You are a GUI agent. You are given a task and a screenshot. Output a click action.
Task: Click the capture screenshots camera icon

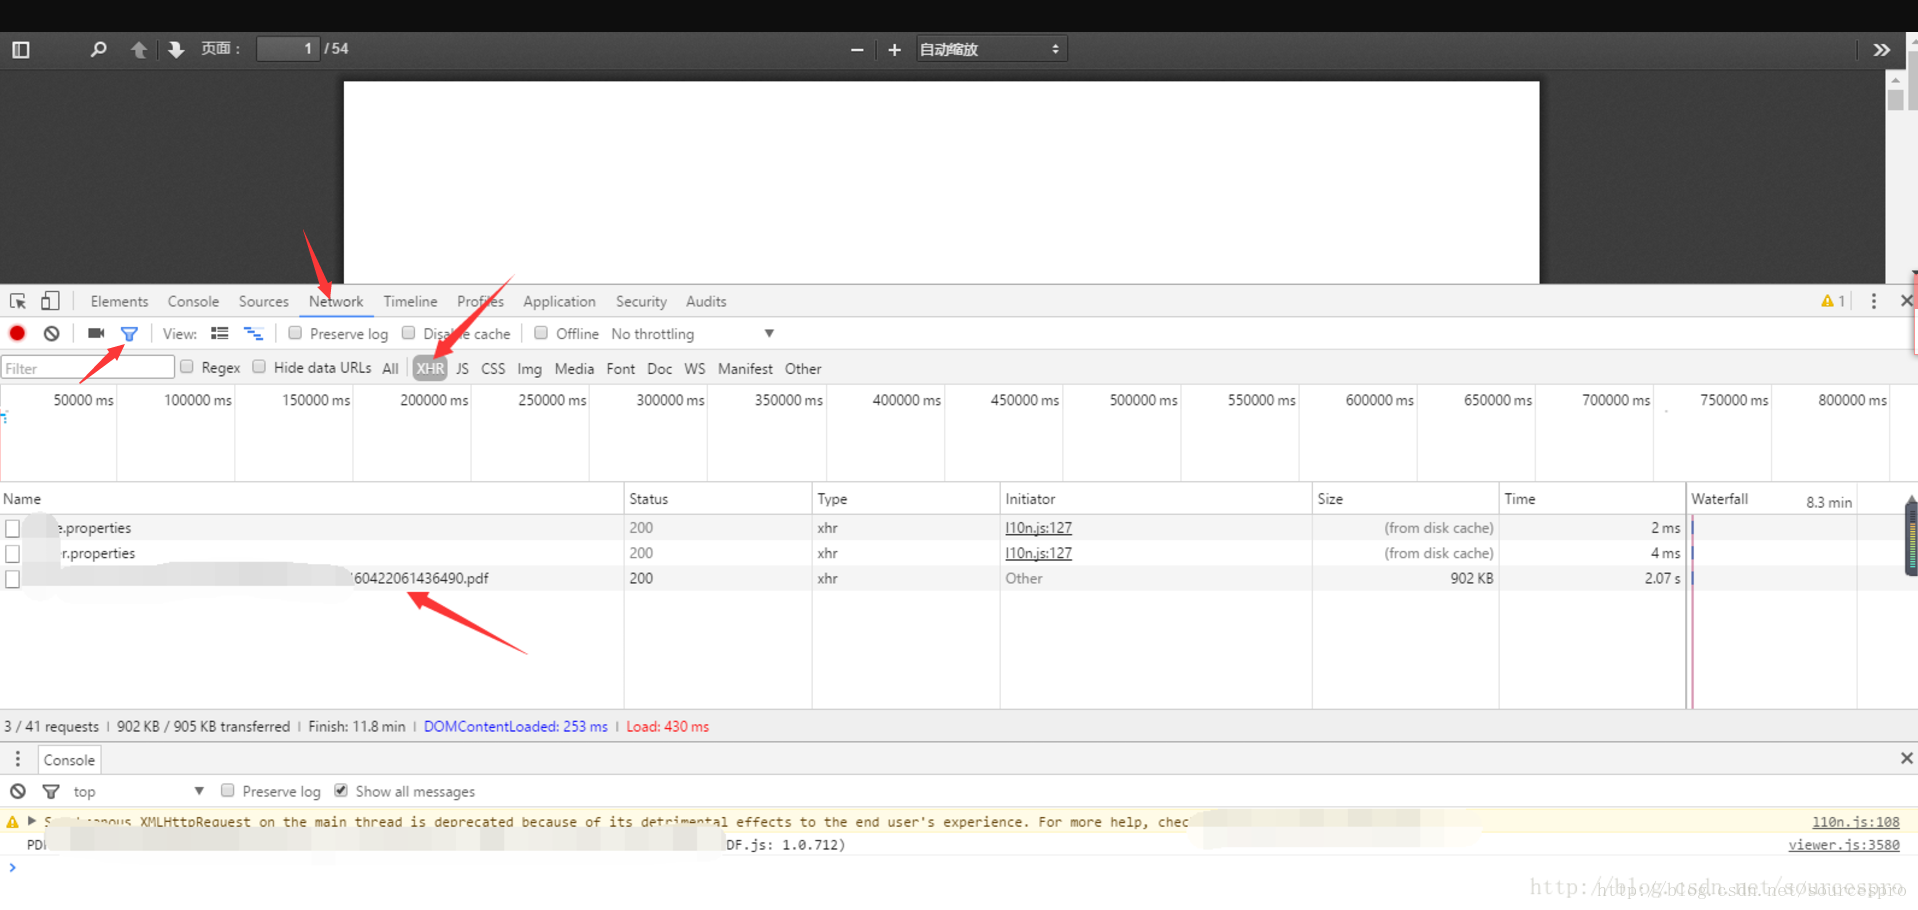pos(96,333)
